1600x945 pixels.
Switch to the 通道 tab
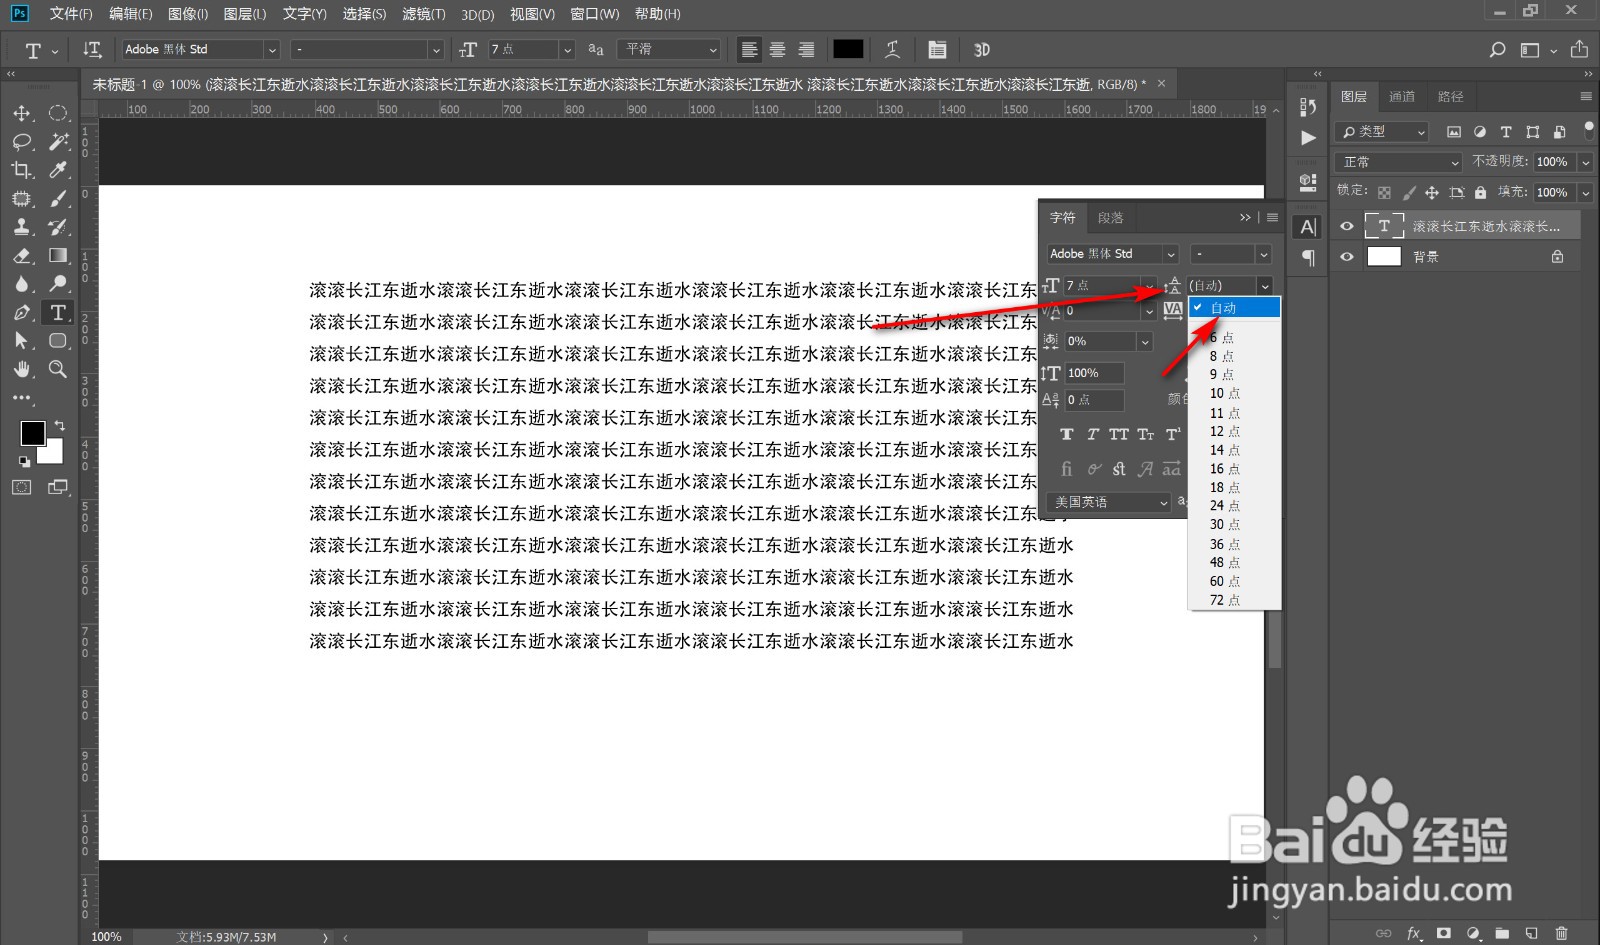click(x=1402, y=97)
